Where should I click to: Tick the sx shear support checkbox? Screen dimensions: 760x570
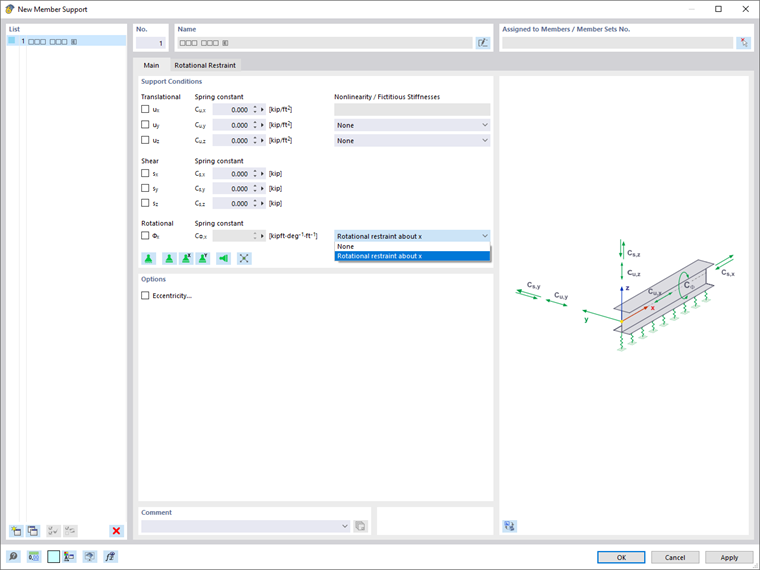[145, 173]
